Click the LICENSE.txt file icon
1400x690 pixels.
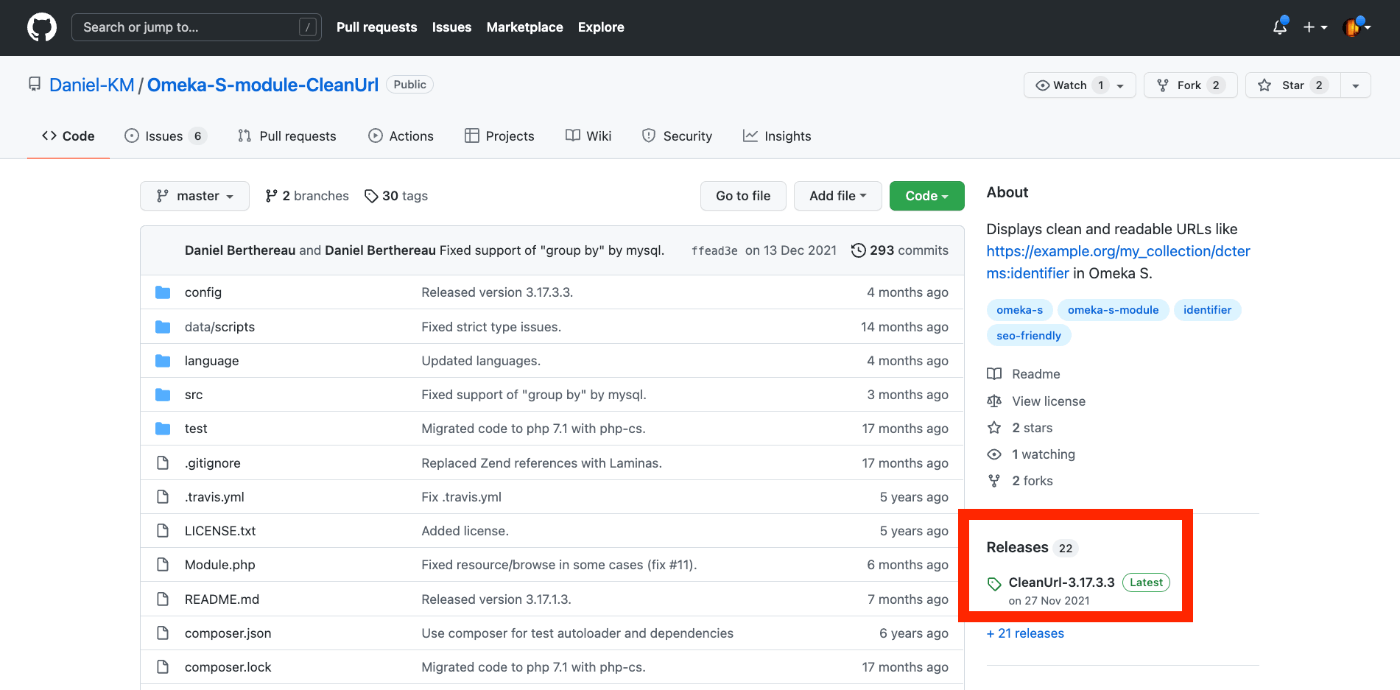pyautogui.click(x=163, y=531)
